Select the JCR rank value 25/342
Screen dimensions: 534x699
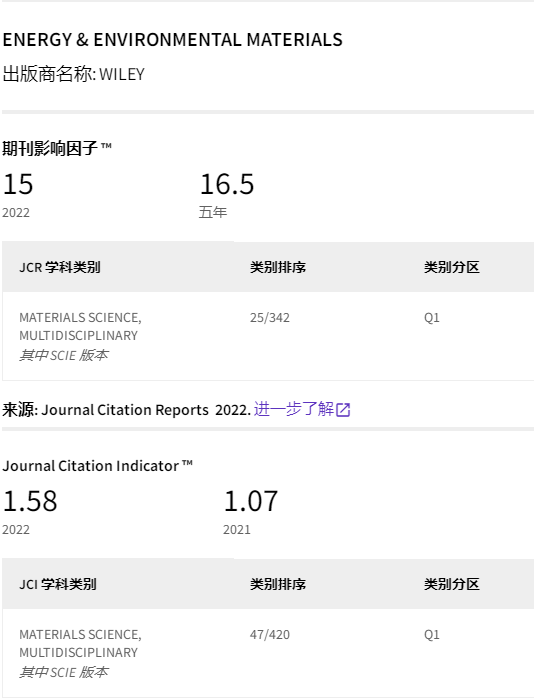click(x=270, y=318)
